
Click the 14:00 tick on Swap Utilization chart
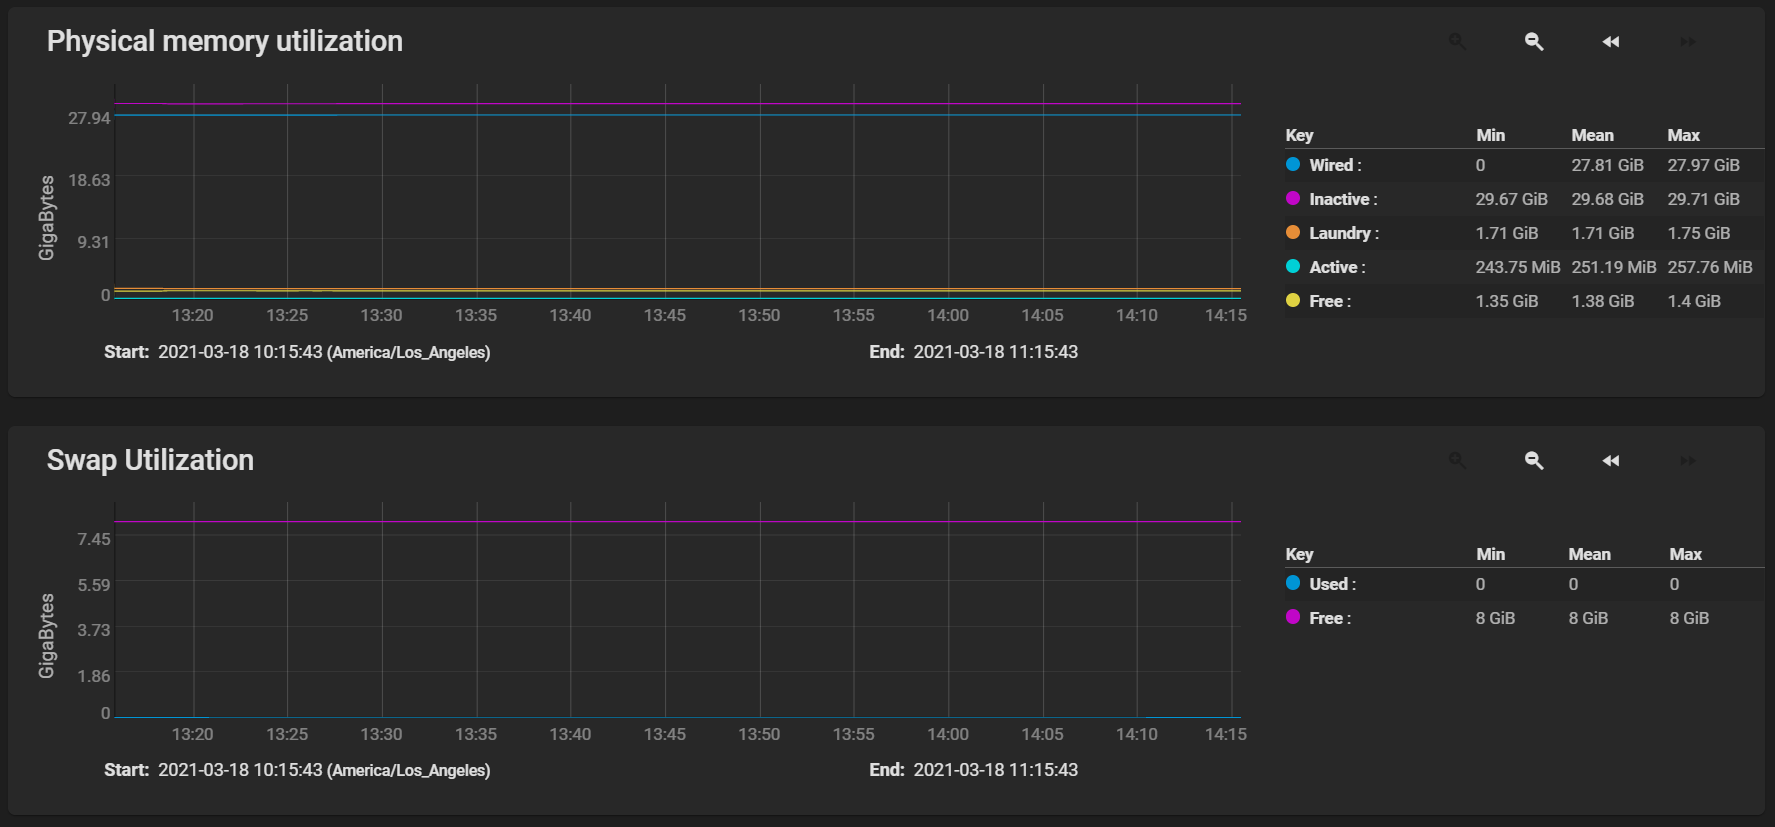click(948, 734)
